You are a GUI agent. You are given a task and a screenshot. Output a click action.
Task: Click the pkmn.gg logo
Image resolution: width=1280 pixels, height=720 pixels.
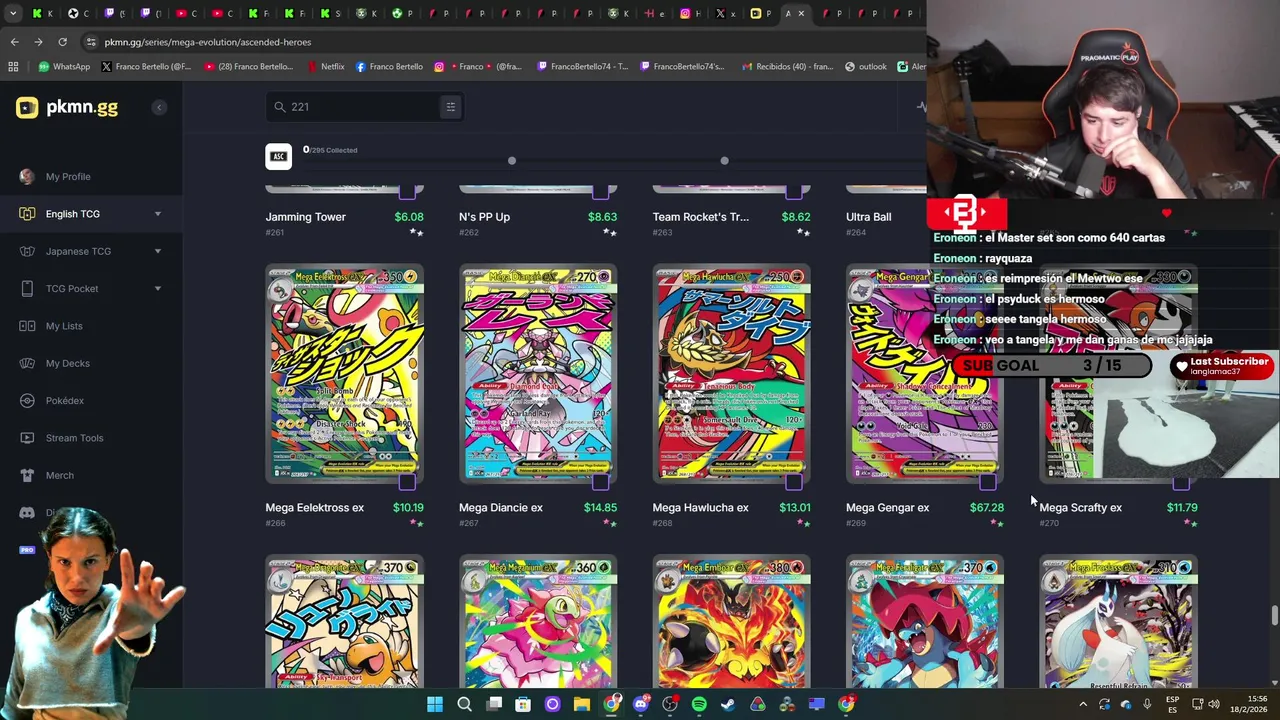67,107
